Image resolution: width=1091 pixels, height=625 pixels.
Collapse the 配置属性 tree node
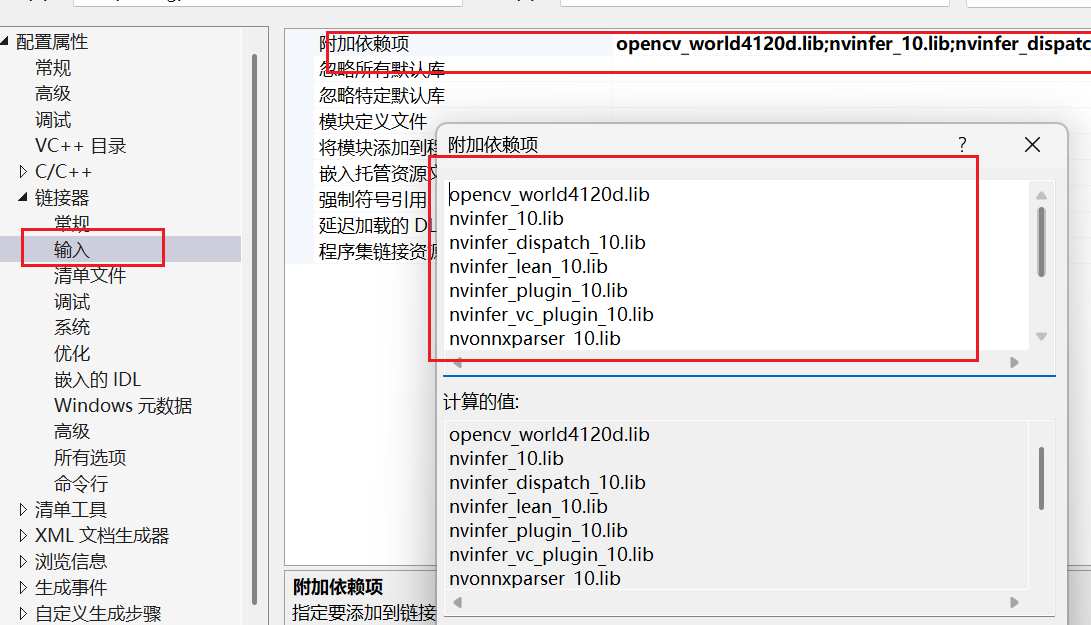click(x=8, y=41)
